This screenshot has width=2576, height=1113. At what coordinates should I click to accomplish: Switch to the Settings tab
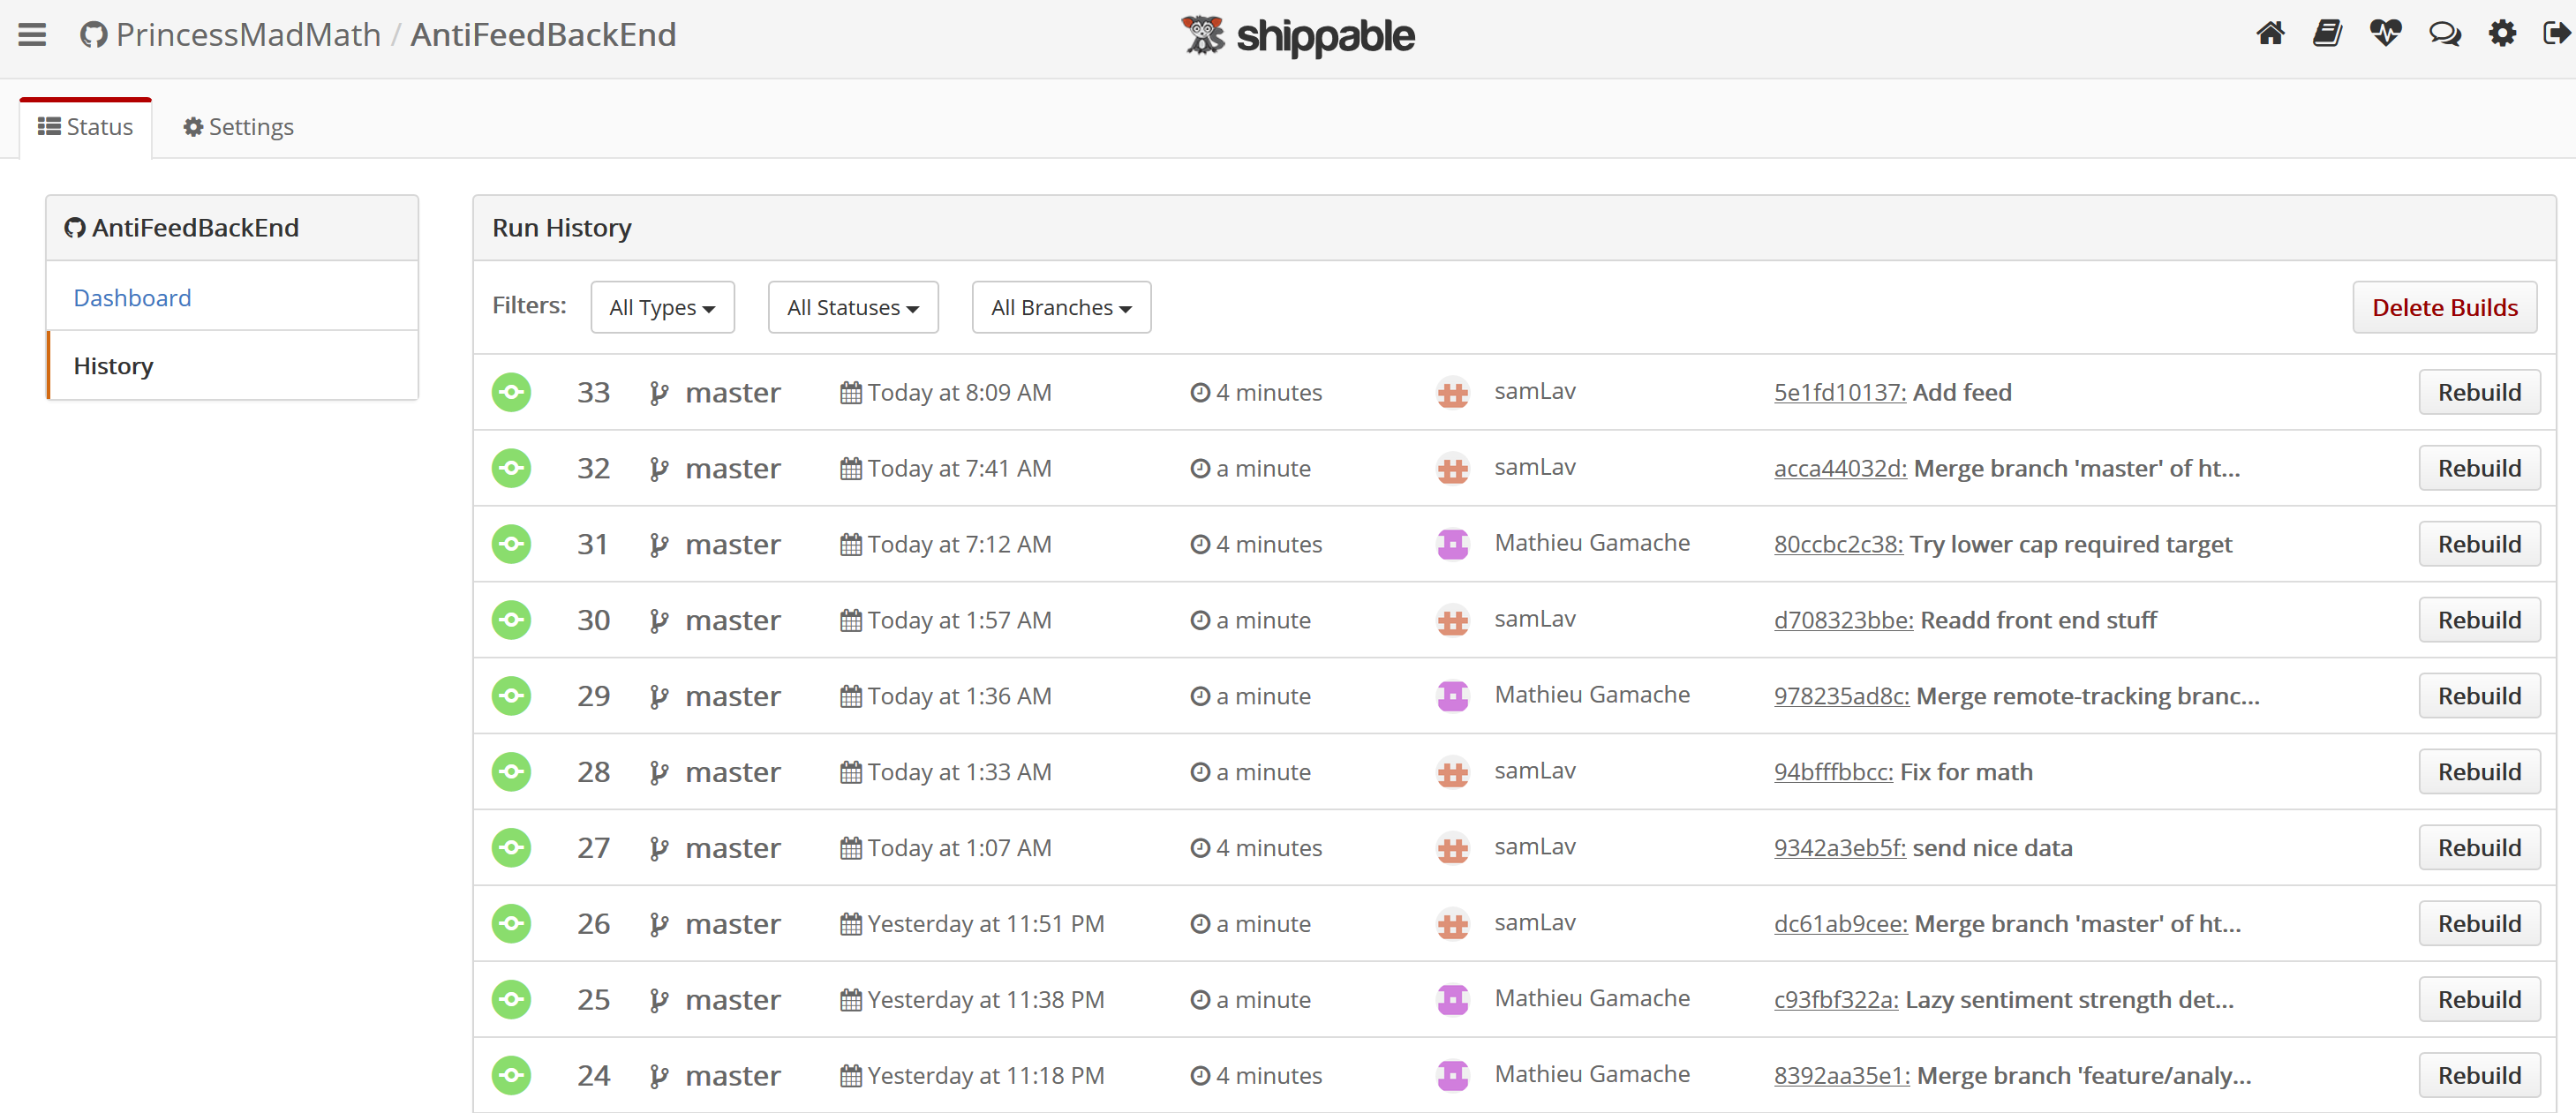(238, 127)
